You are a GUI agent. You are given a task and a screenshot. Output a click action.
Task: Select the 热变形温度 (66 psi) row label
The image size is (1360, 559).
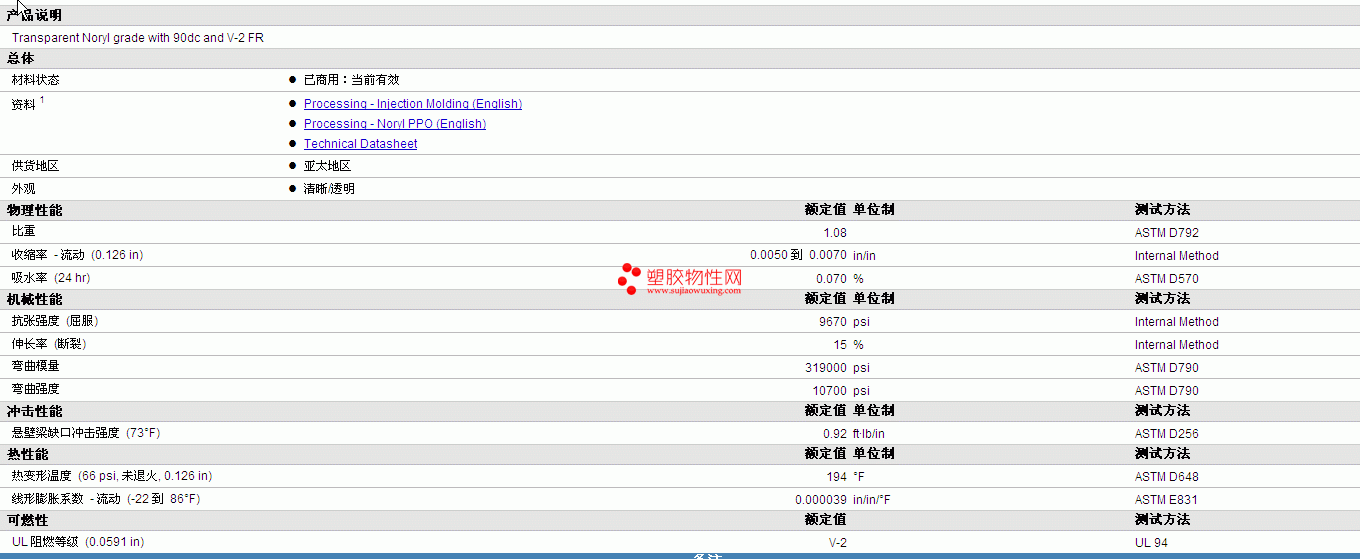112,476
